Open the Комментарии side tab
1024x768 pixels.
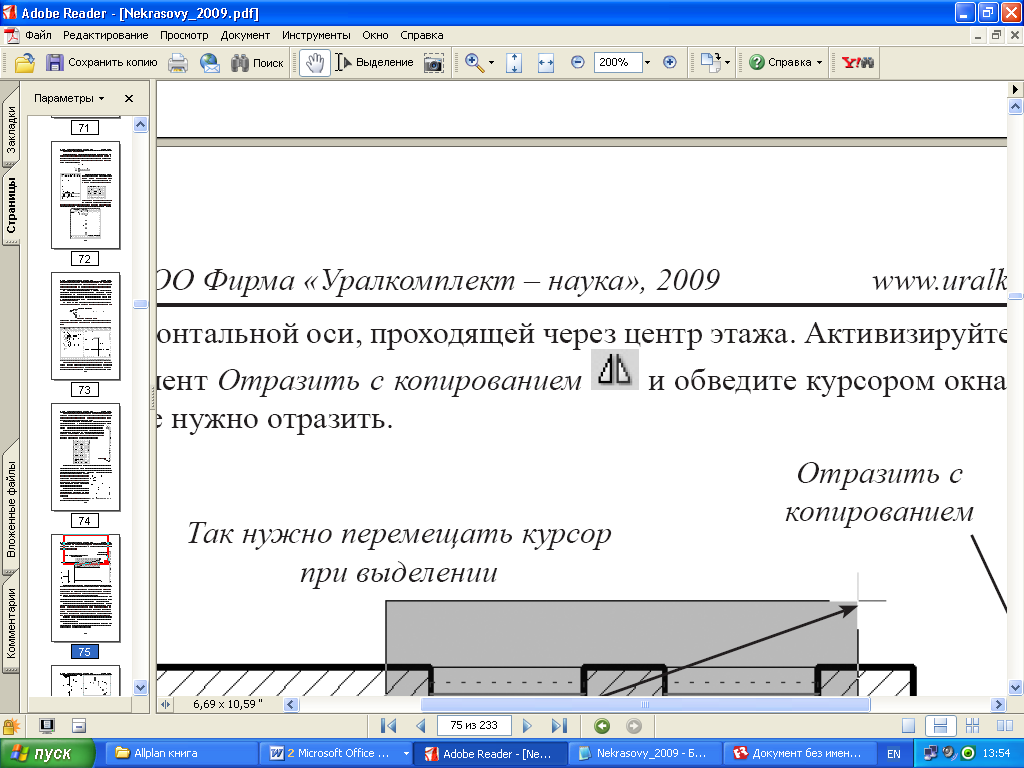coord(11,624)
